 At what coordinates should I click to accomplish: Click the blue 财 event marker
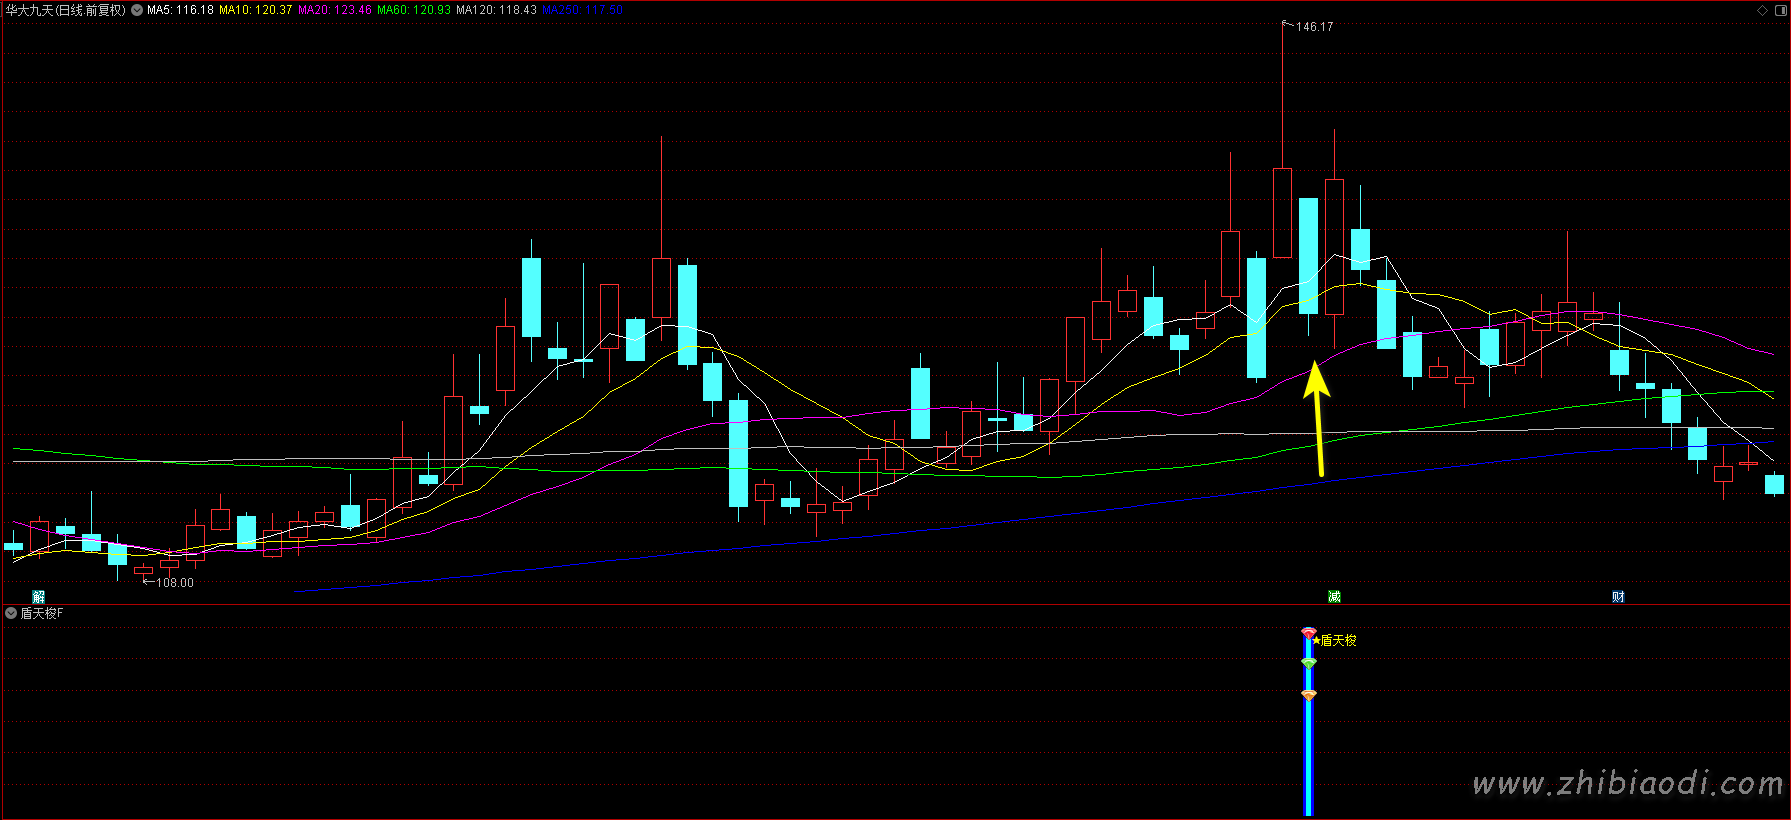click(1618, 597)
